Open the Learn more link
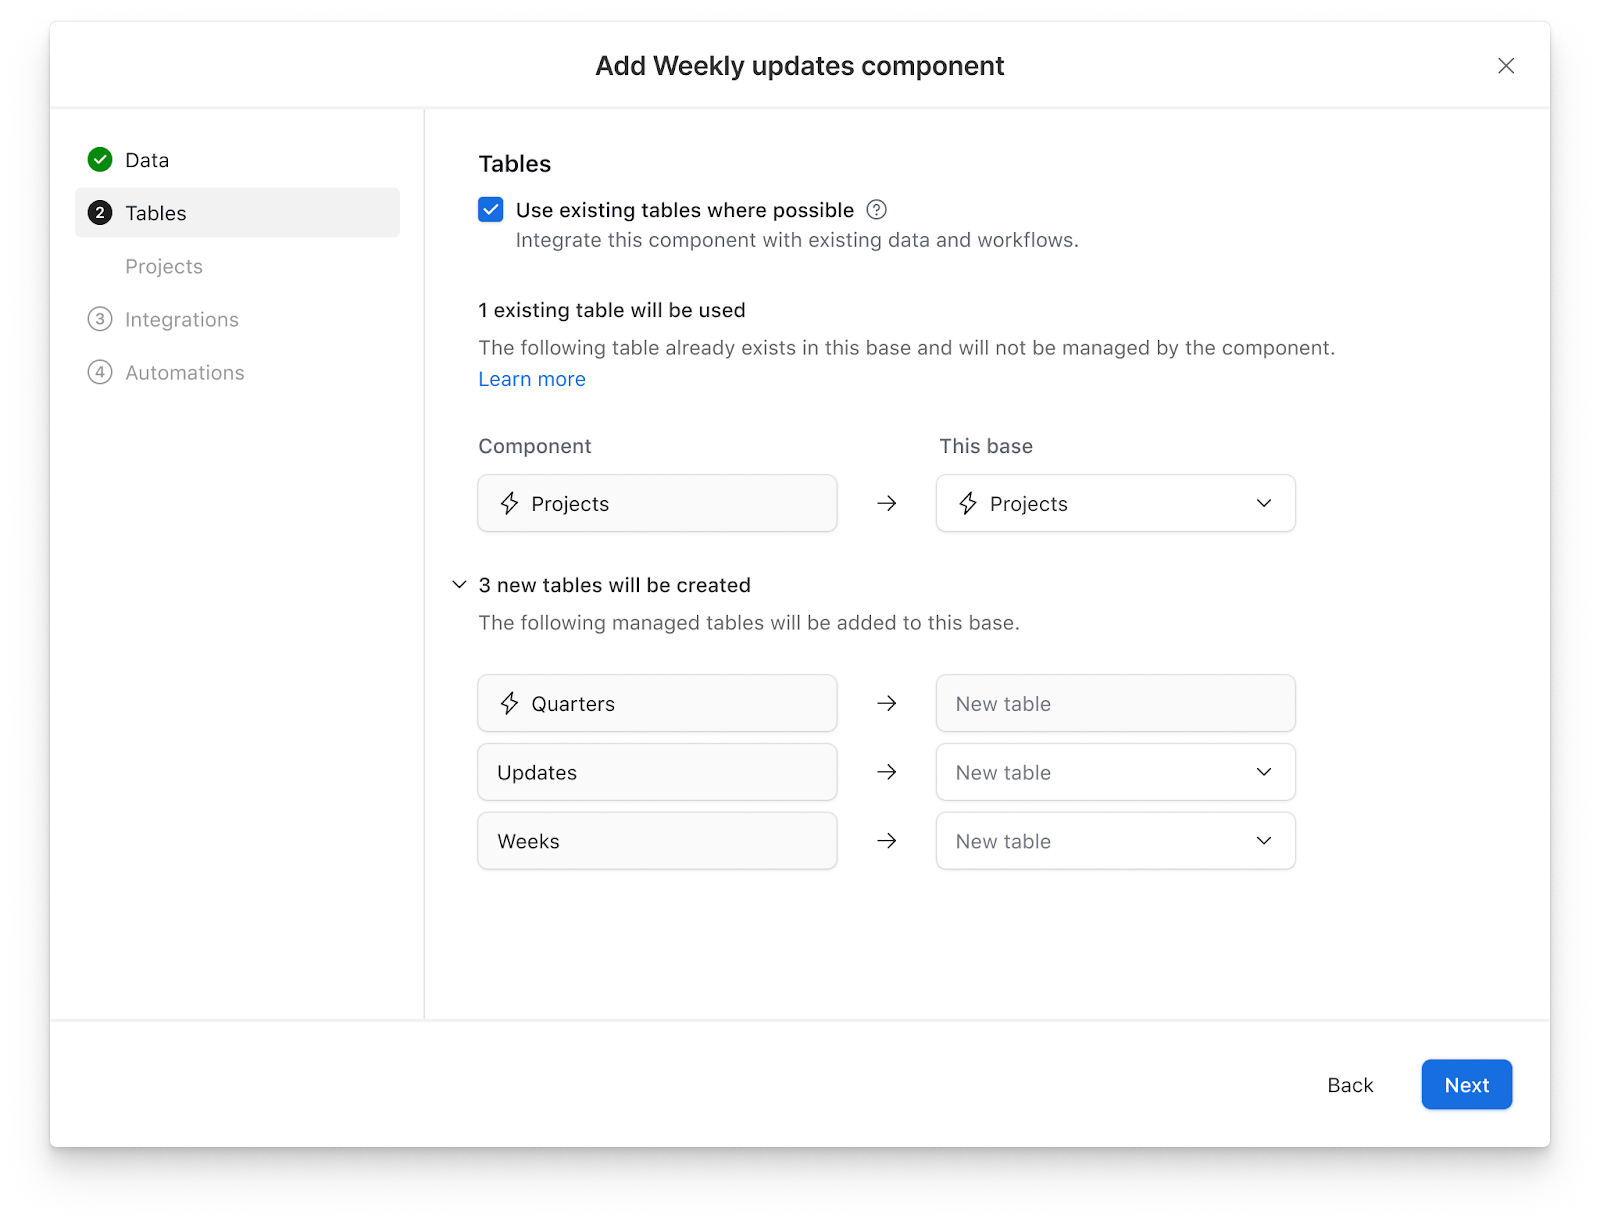This screenshot has width=1600, height=1225. (532, 379)
